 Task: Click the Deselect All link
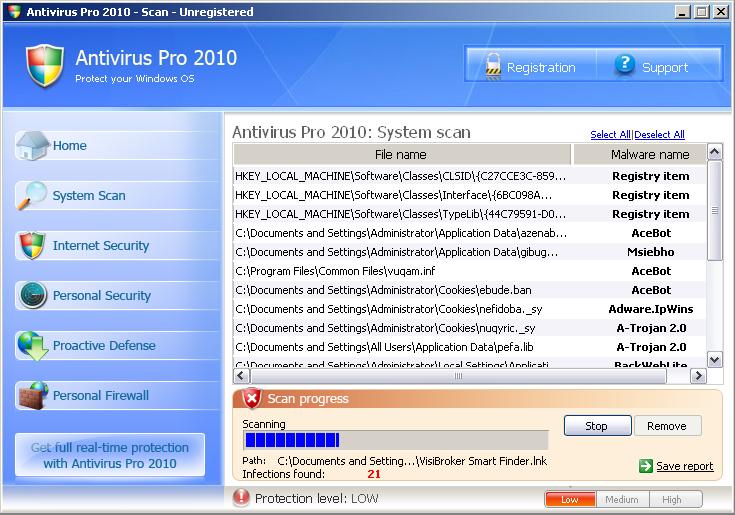(x=660, y=134)
